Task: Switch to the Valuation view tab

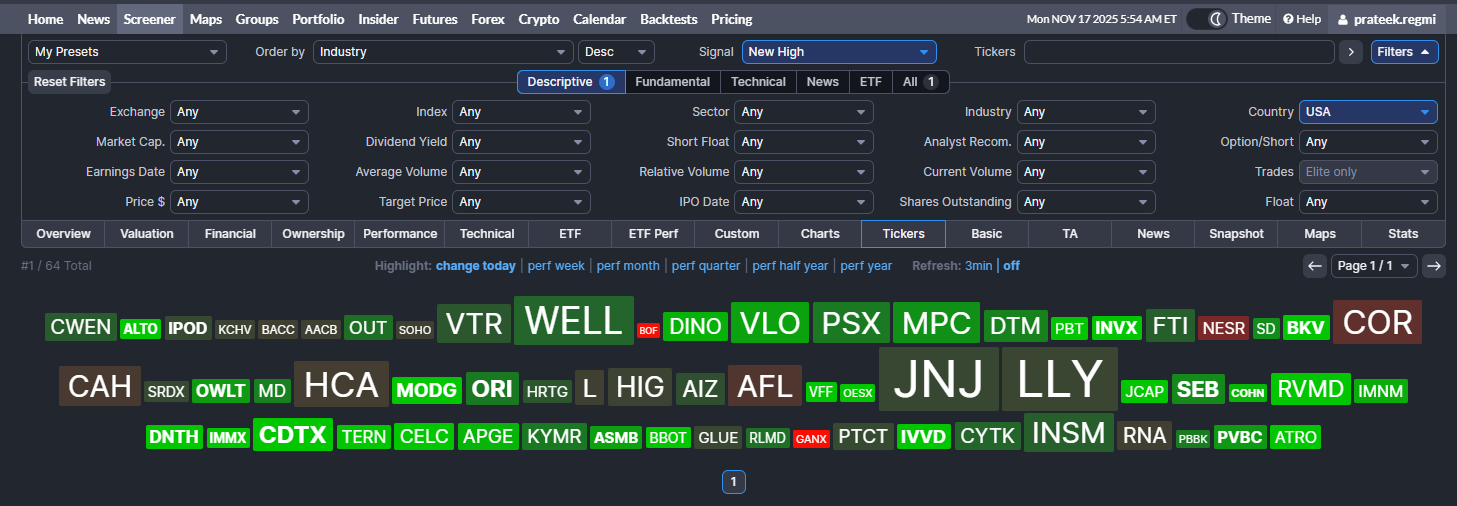Action: point(147,234)
